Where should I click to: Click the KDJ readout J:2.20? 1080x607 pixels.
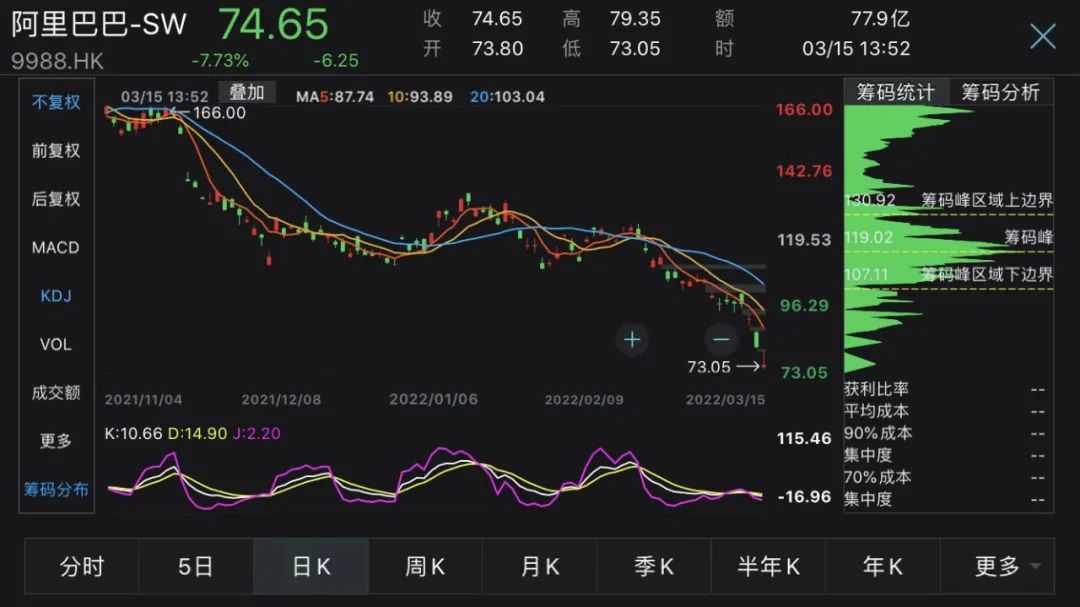pyautogui.click(x=256, y=433)
